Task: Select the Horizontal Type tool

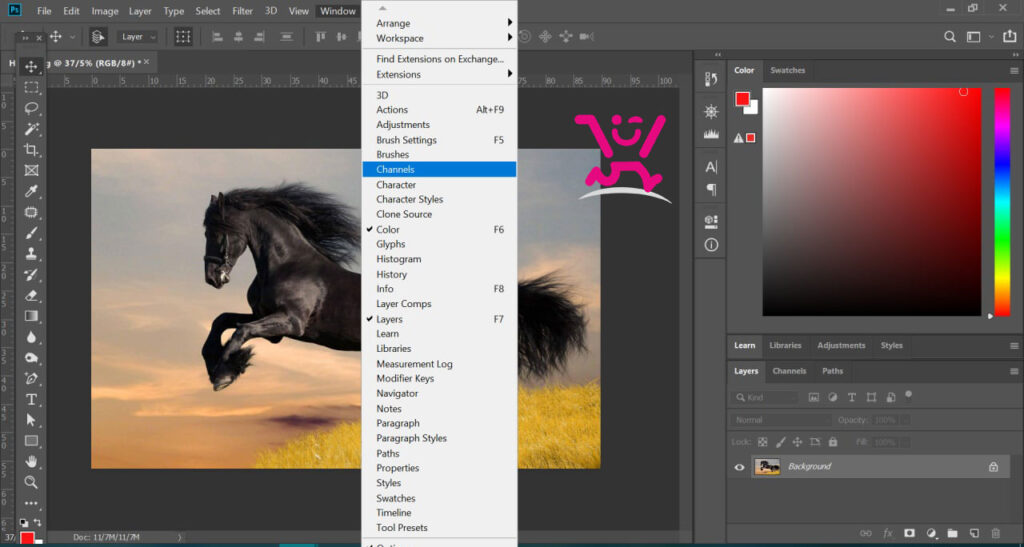Action: (x=31, y=399)
